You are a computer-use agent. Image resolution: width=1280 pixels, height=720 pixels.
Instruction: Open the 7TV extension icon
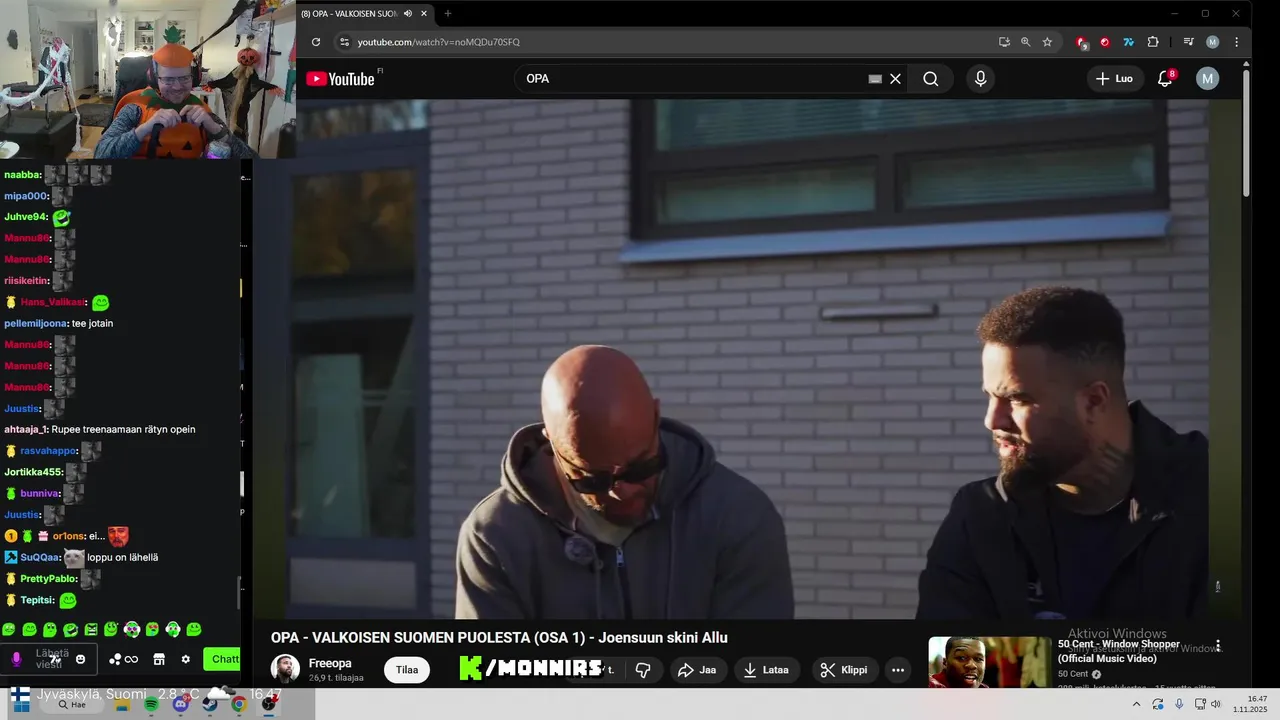coord(1129,42)
